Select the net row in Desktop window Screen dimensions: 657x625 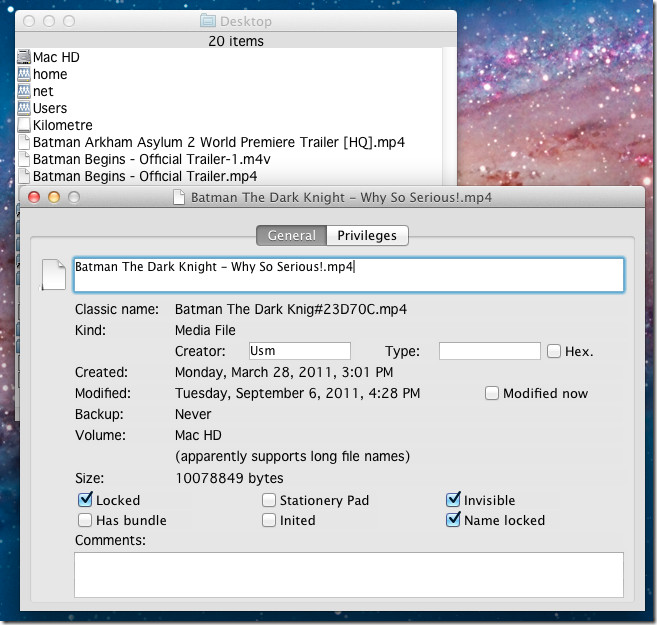(x=230, y=91)
